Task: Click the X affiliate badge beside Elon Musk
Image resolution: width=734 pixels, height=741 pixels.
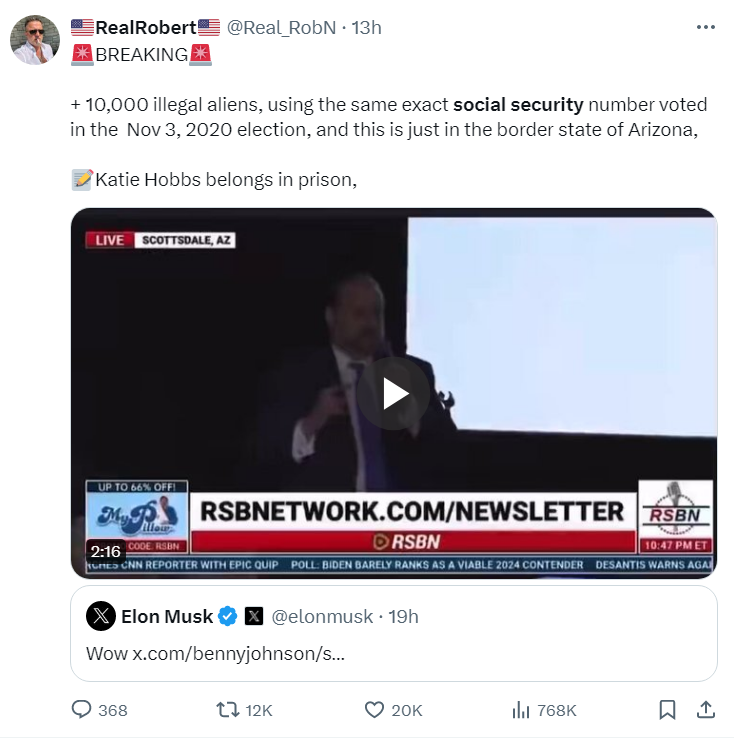Action: click(x=254, y=616)
